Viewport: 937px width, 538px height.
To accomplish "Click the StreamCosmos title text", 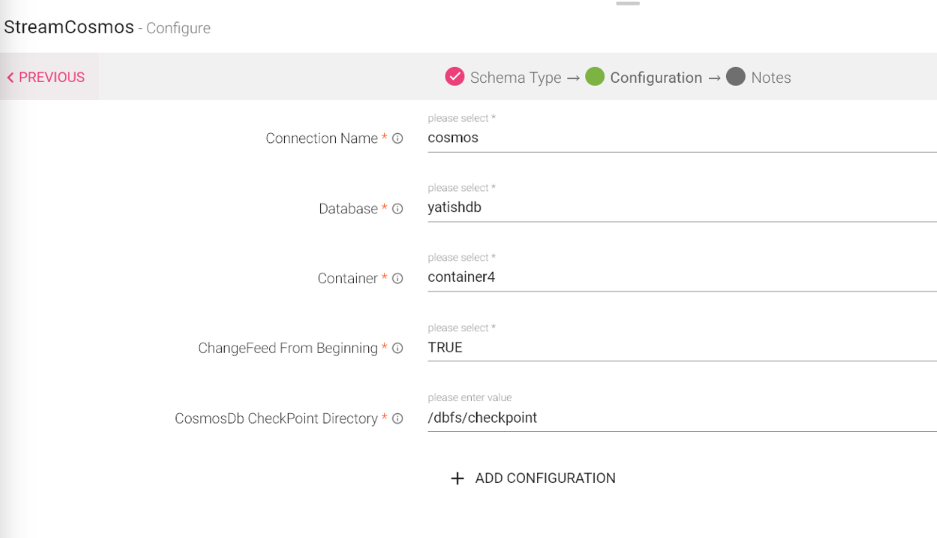I will [x=69, y=27].
